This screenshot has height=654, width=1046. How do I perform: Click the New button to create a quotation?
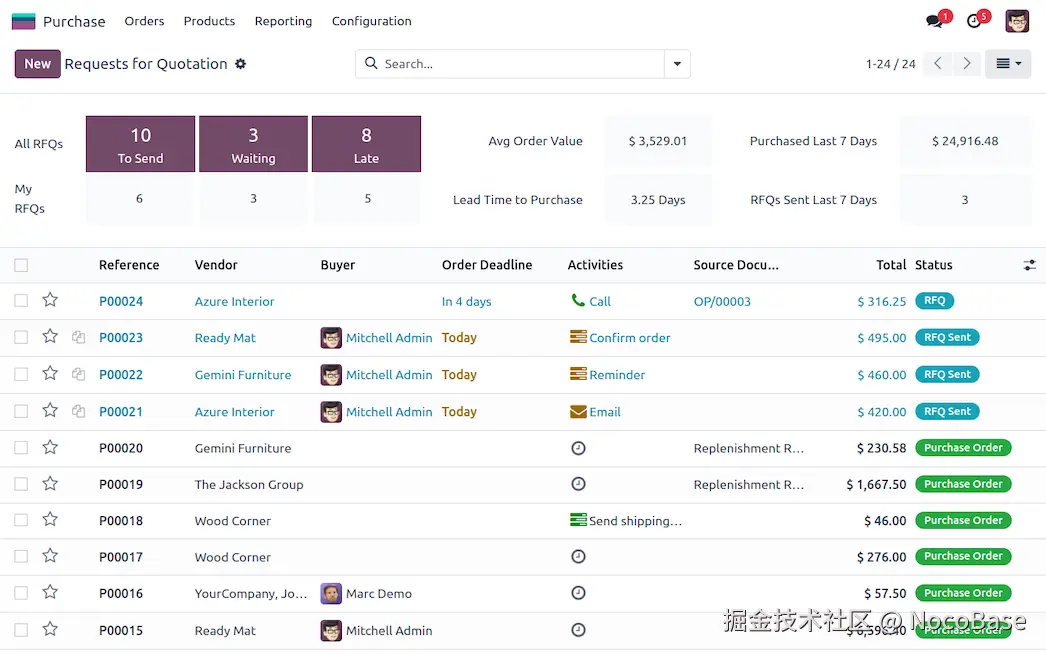point(37,63)
